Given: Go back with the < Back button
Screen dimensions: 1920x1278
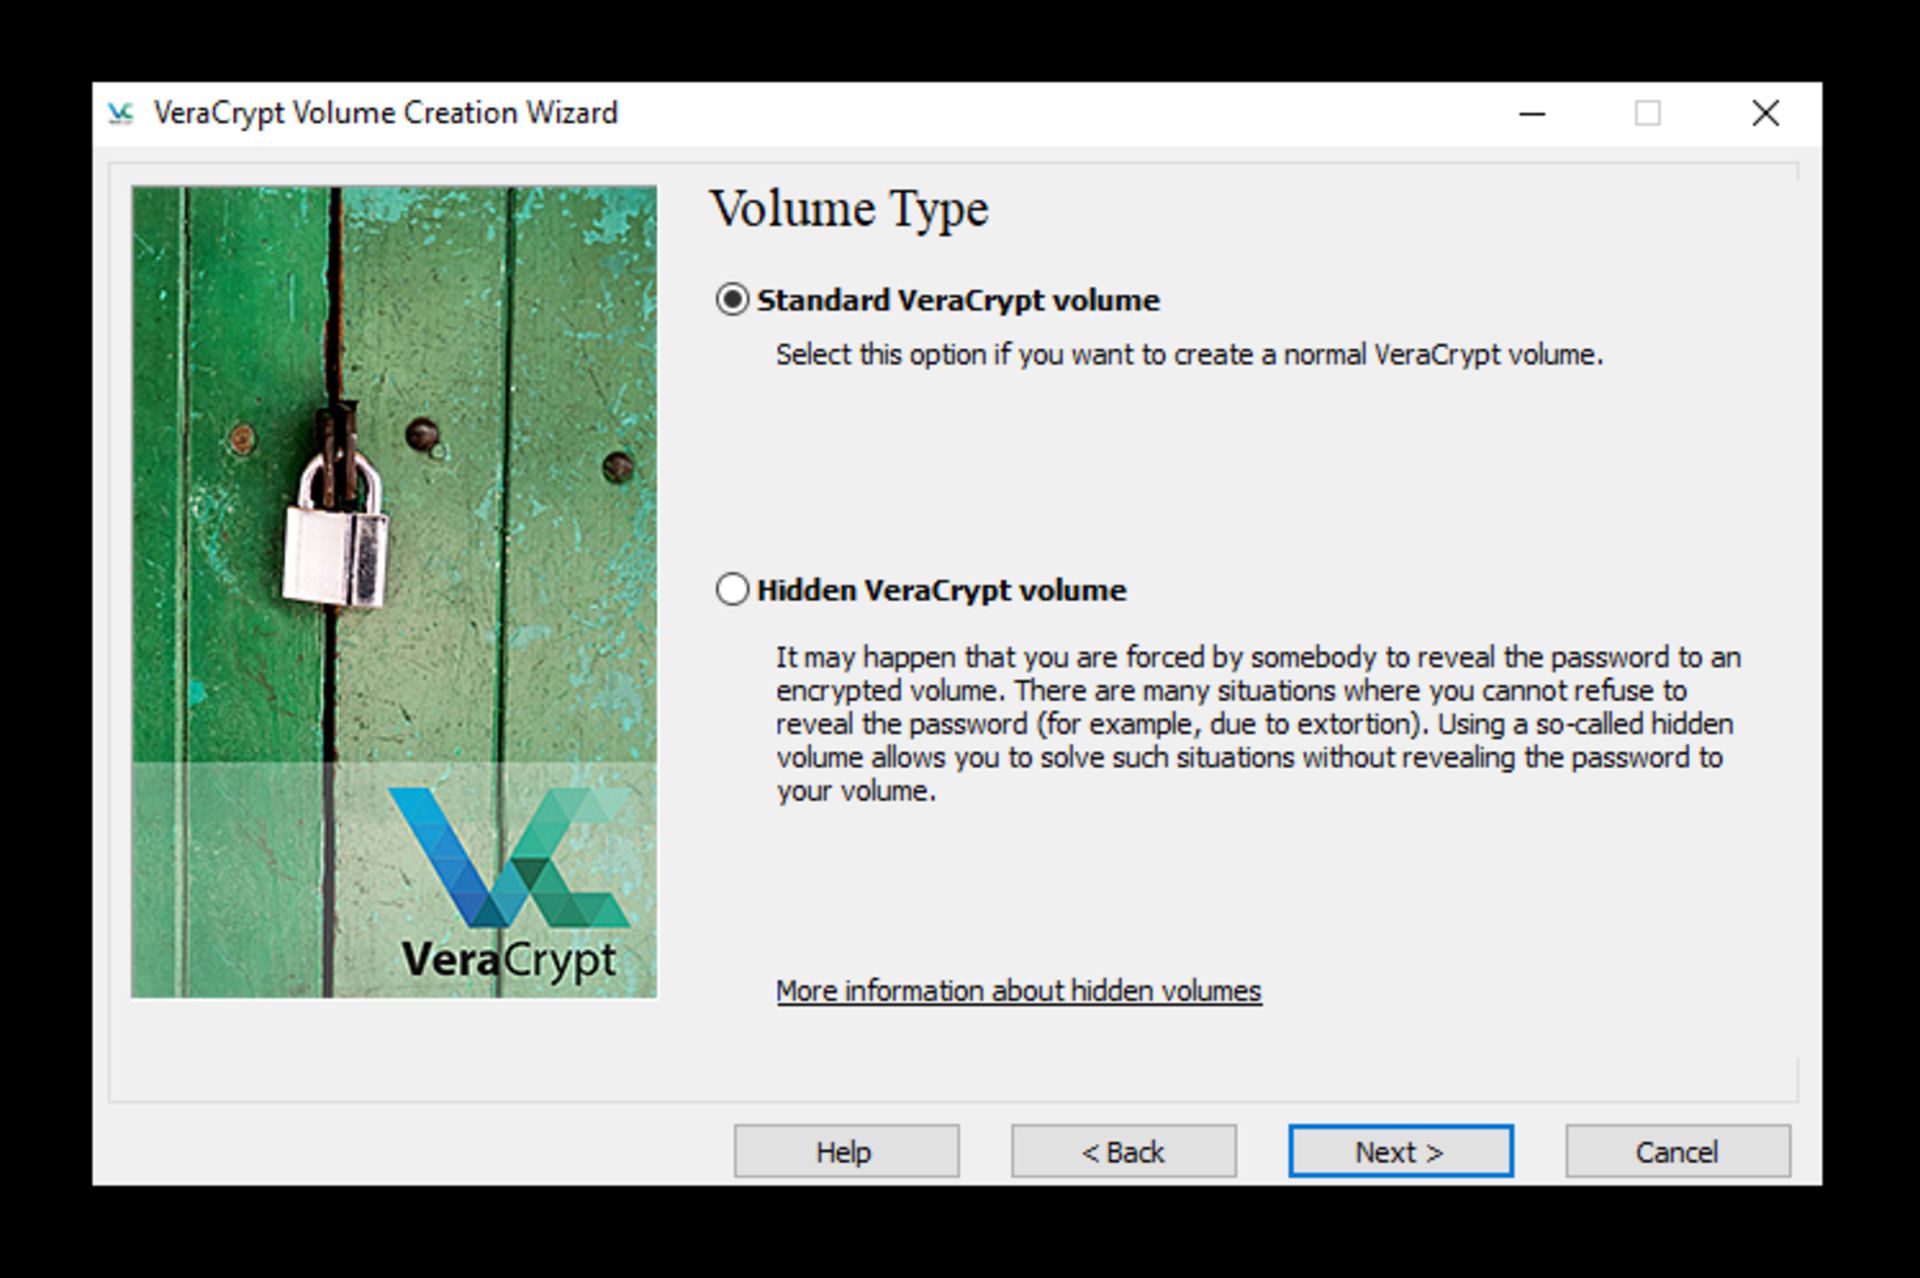Looking at the screenshot, I should pos(1123,1152).
